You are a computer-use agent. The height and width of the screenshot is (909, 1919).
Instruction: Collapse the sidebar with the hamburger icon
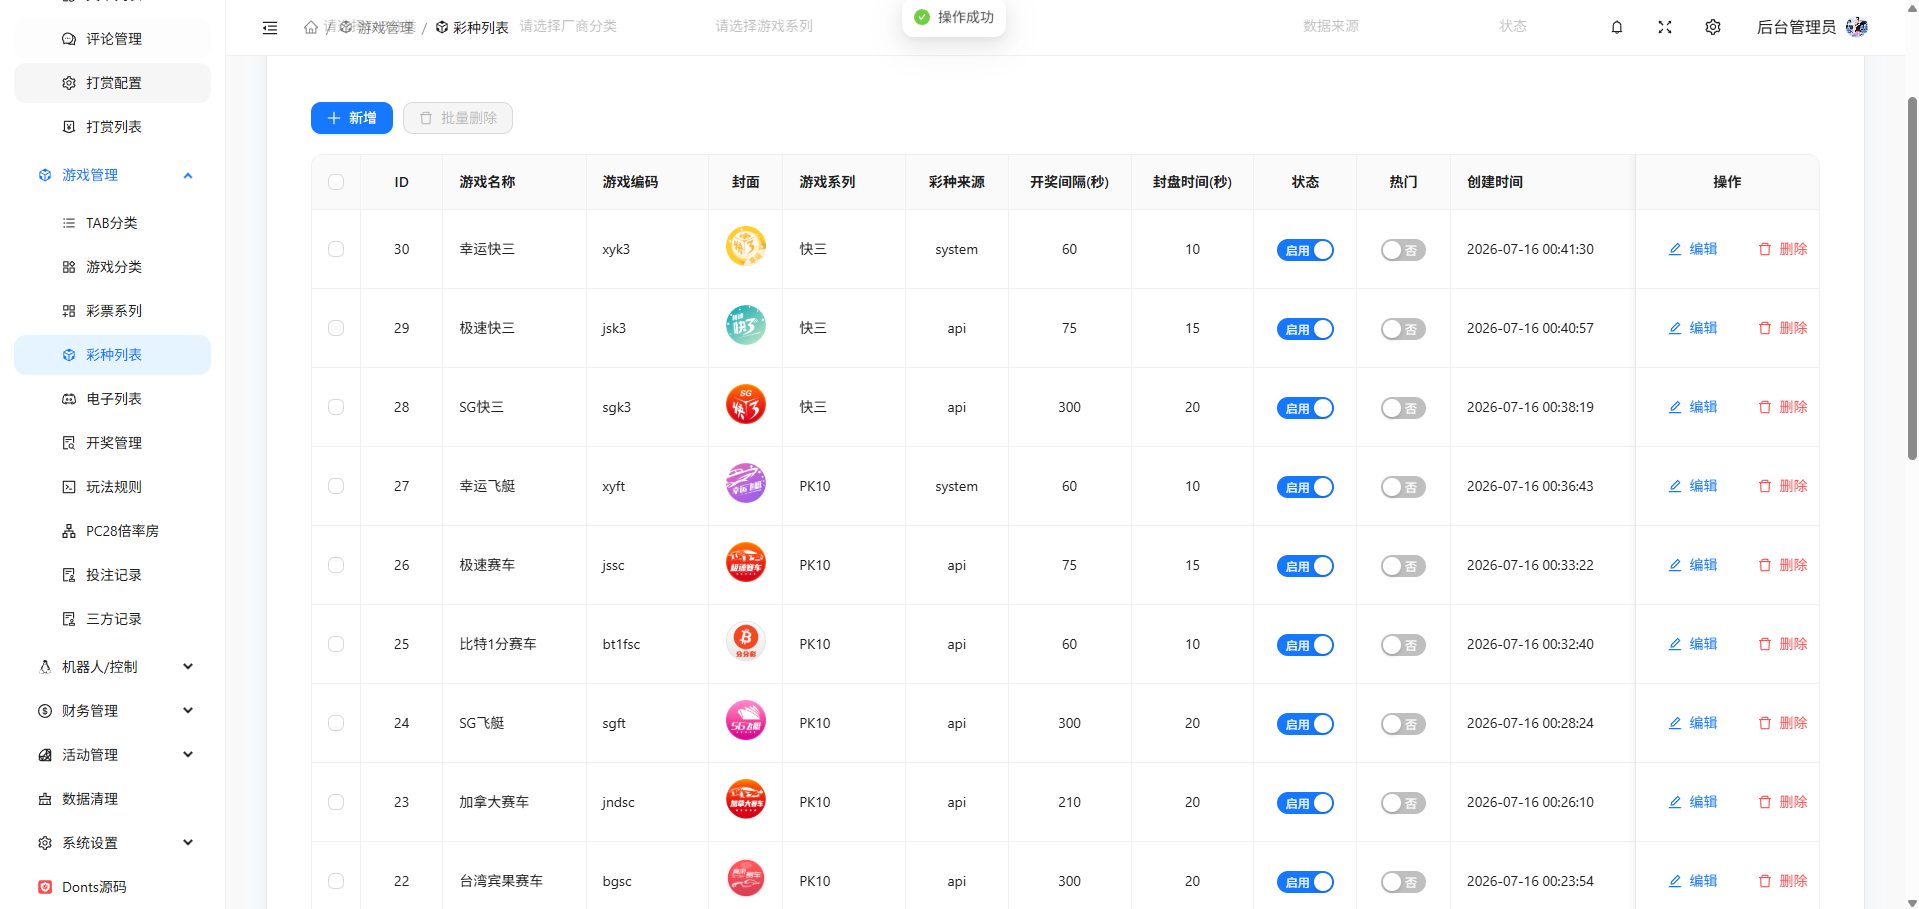click(270, 28)
